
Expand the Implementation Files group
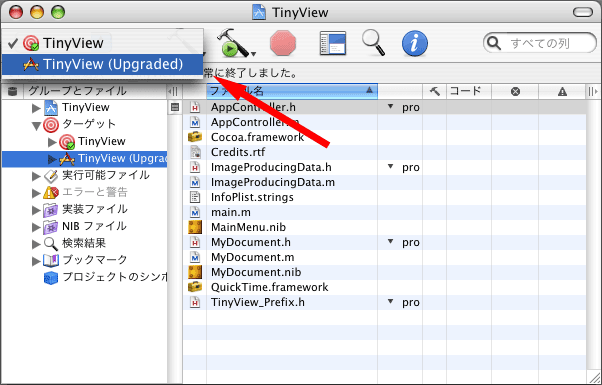coord(36,210)
